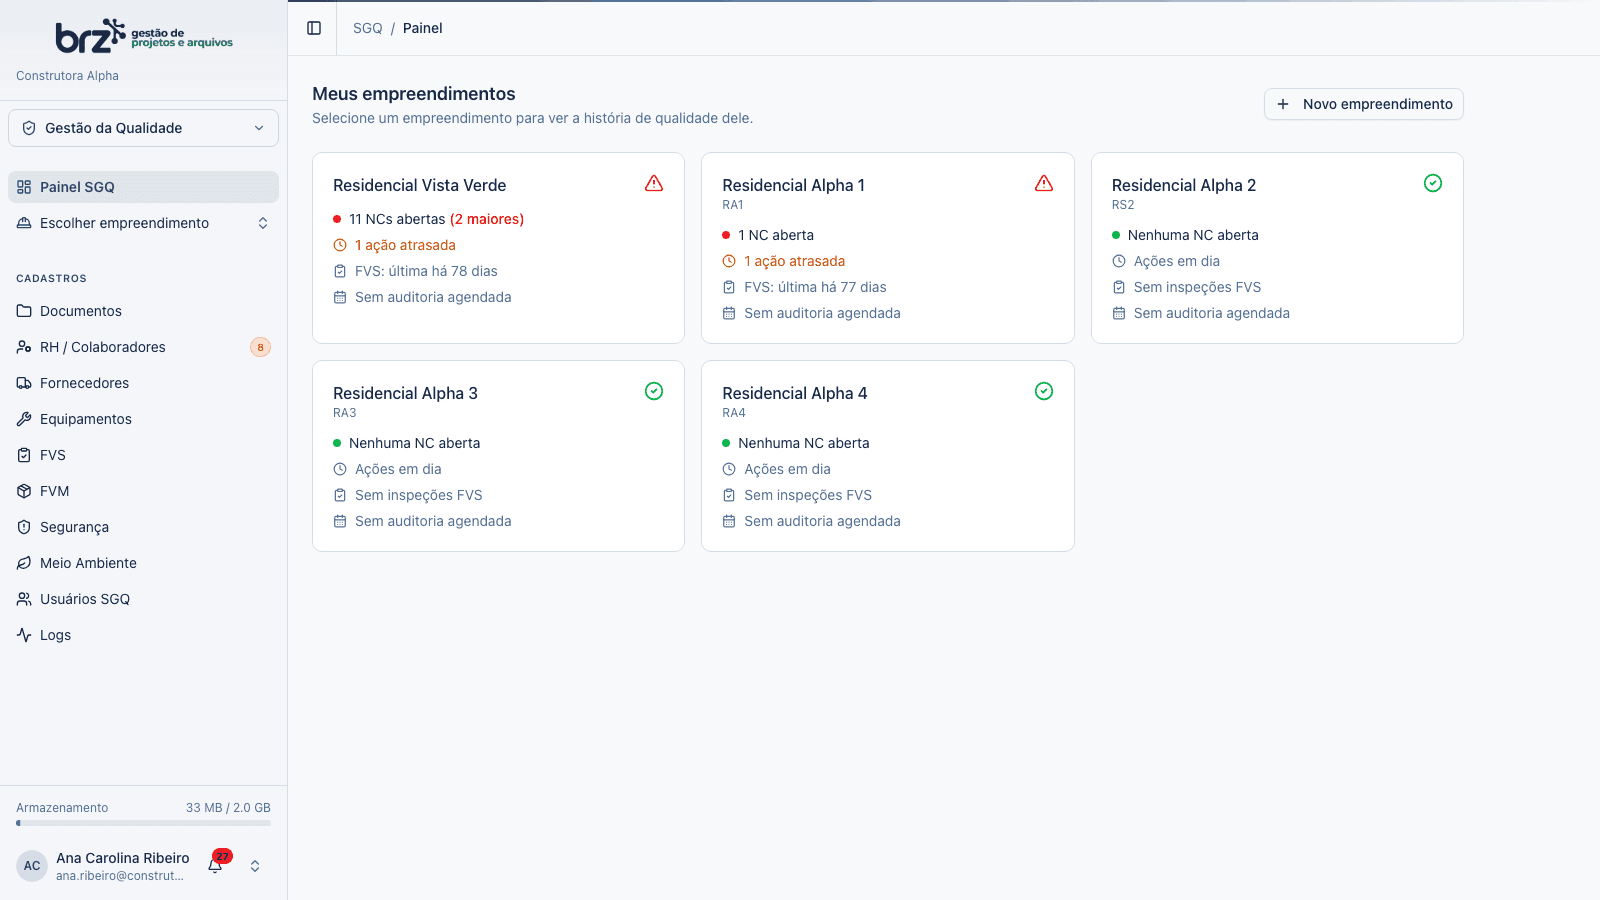
Task: Open Residencial Alpha 3 card title
Action: [x=405, y=393]
